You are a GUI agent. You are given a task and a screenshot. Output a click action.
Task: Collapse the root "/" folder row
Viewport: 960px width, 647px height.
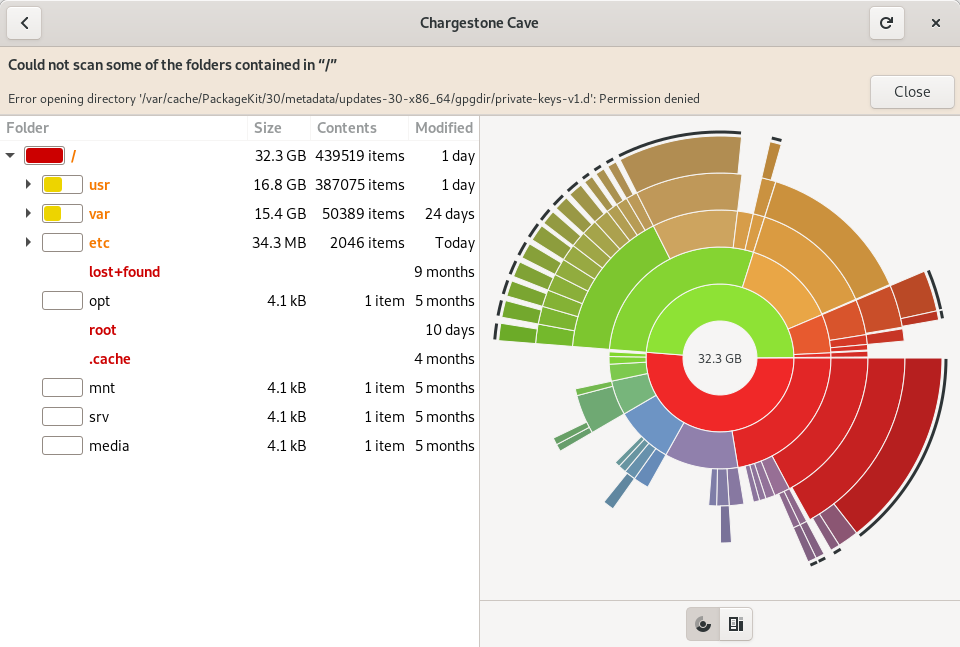pyautogui.click(x=10, y=155)
